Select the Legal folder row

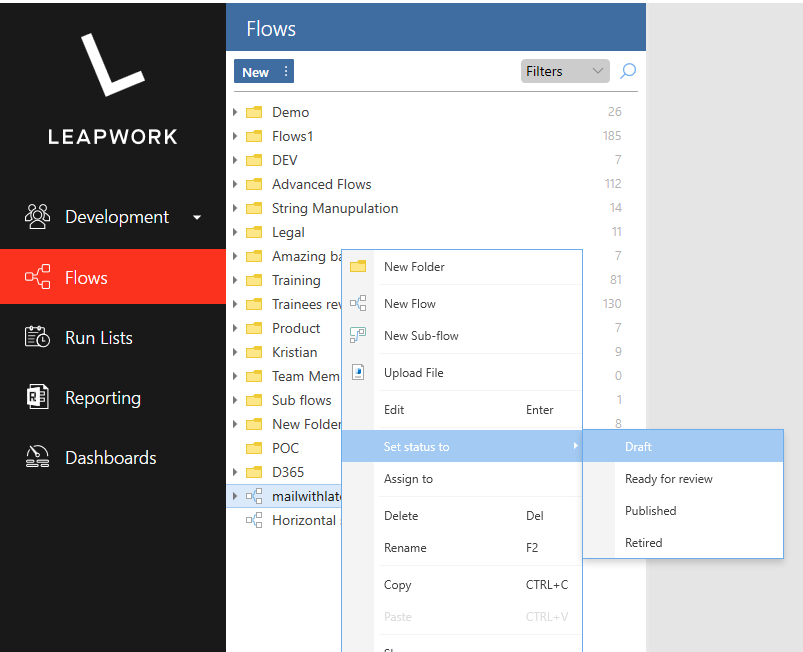click(x=436, y=232)
